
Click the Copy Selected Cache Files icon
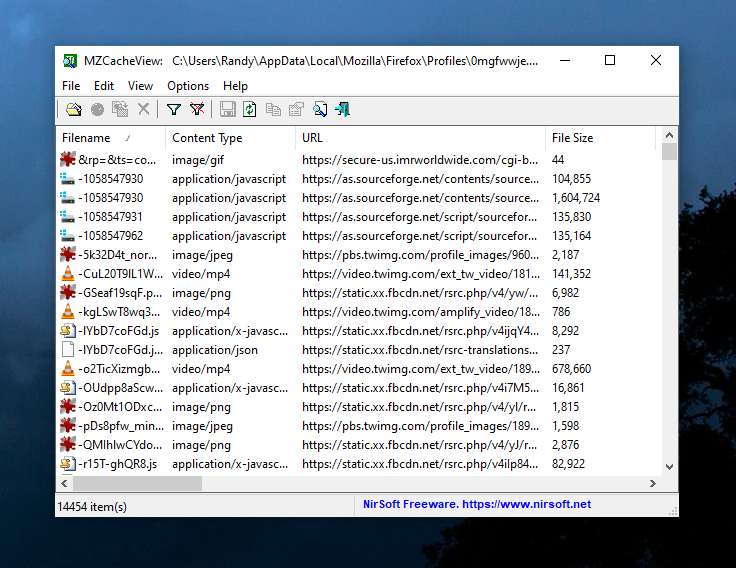click(x=120, y=110)
